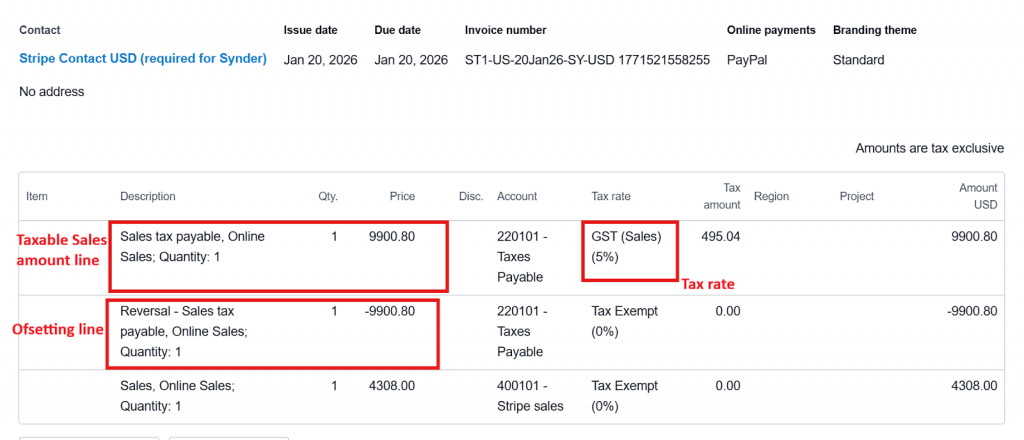Click the Tax rate column header

611,196
